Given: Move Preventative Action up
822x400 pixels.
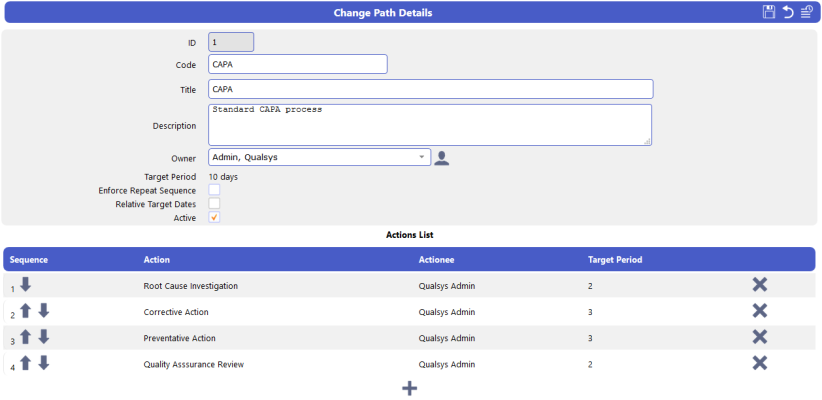Looking at the screenshot, I should (25, 337).
